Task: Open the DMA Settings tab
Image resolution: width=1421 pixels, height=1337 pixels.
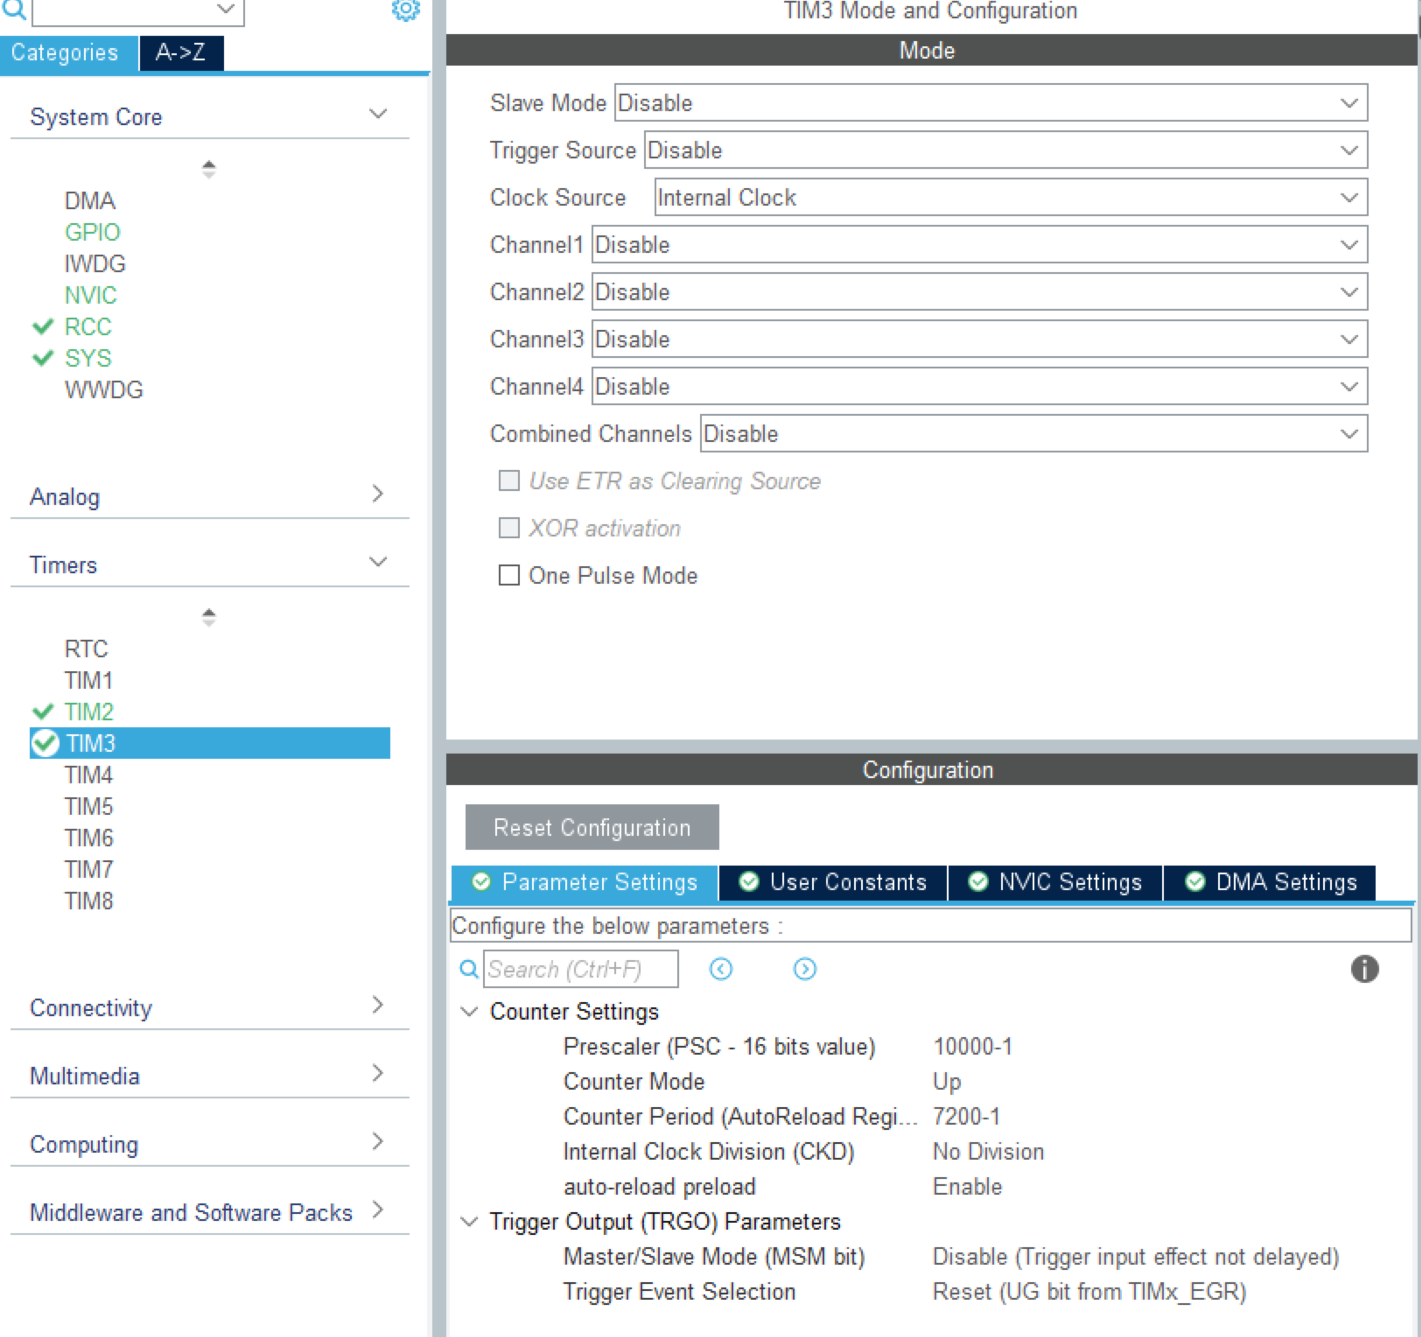Action: coord(1270,882)
